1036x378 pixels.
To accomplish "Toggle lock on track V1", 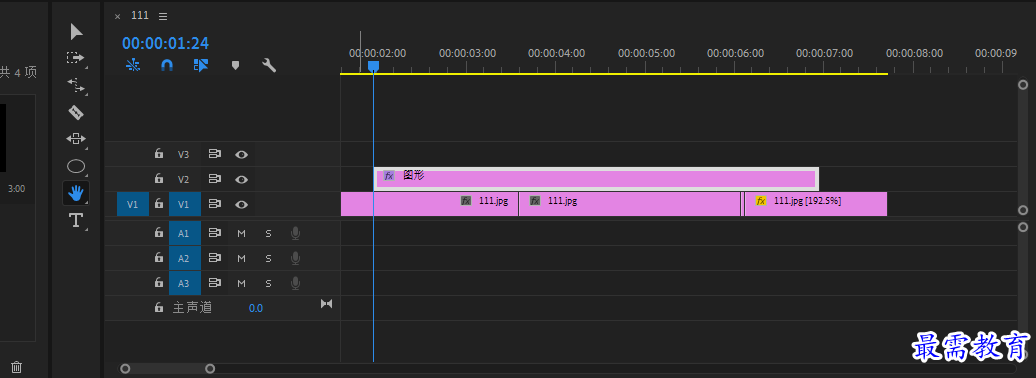I will click(159, 204).
